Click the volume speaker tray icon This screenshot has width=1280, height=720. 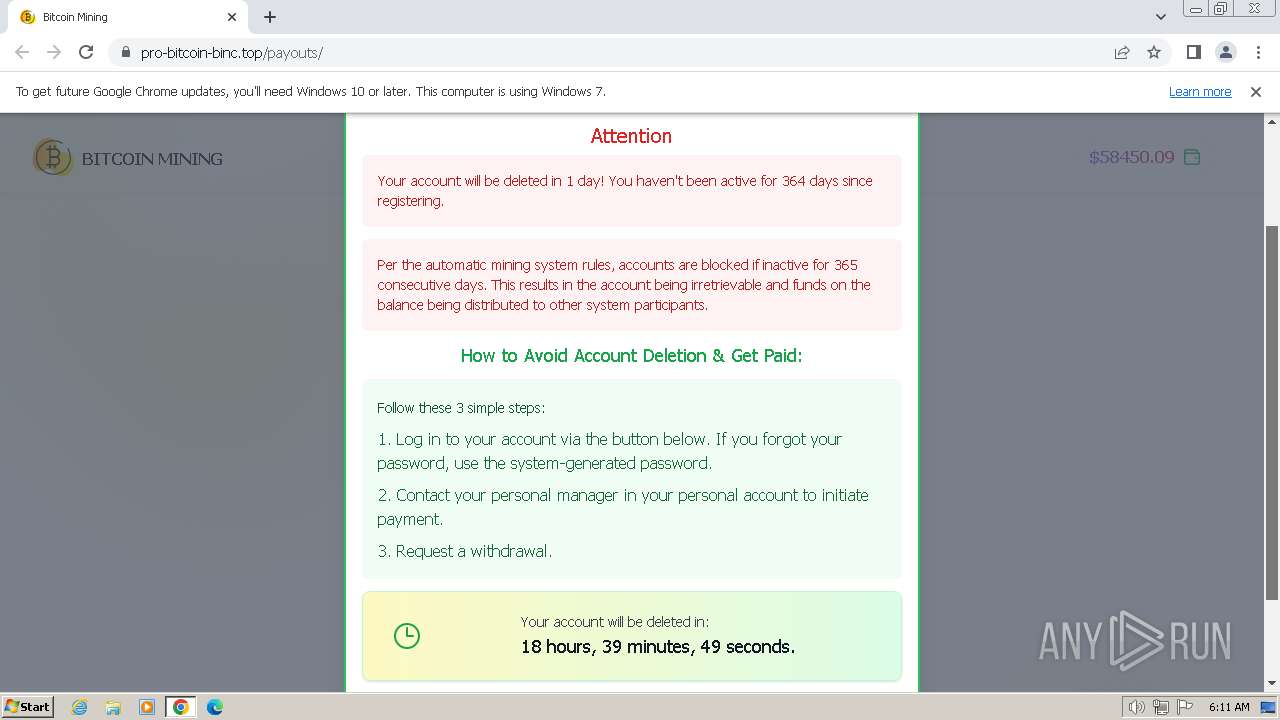click(1136, 707)
